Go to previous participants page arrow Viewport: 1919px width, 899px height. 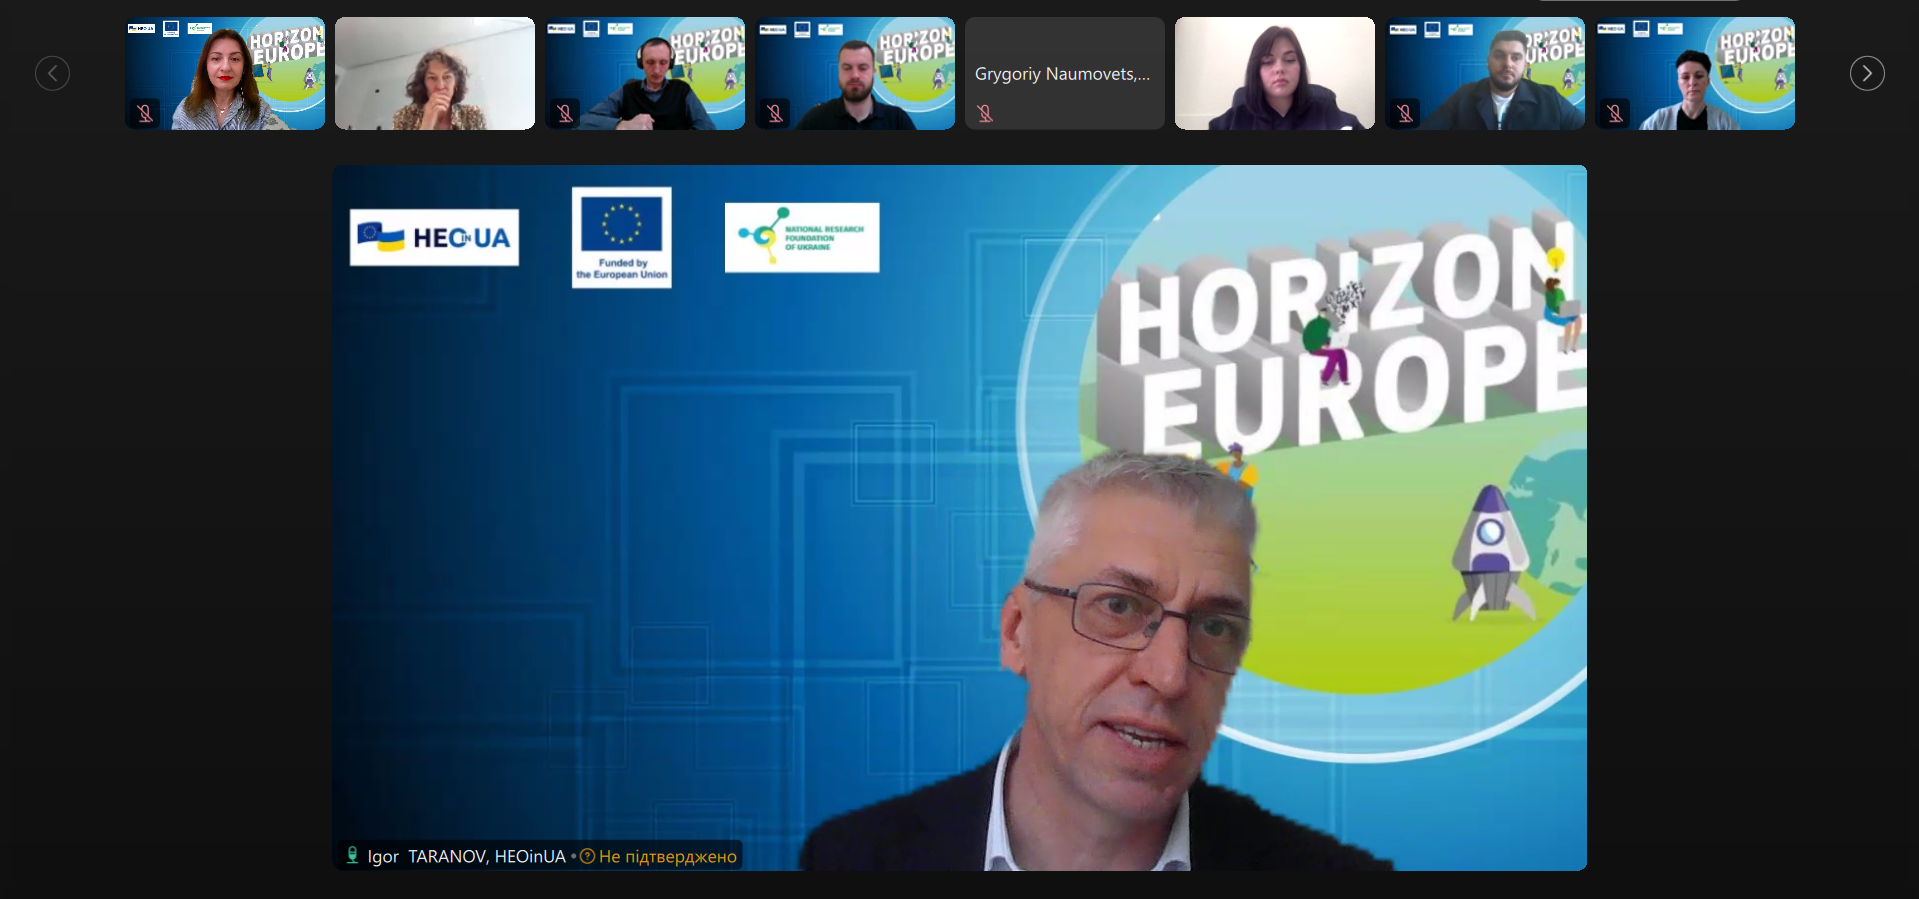(52, 73)
